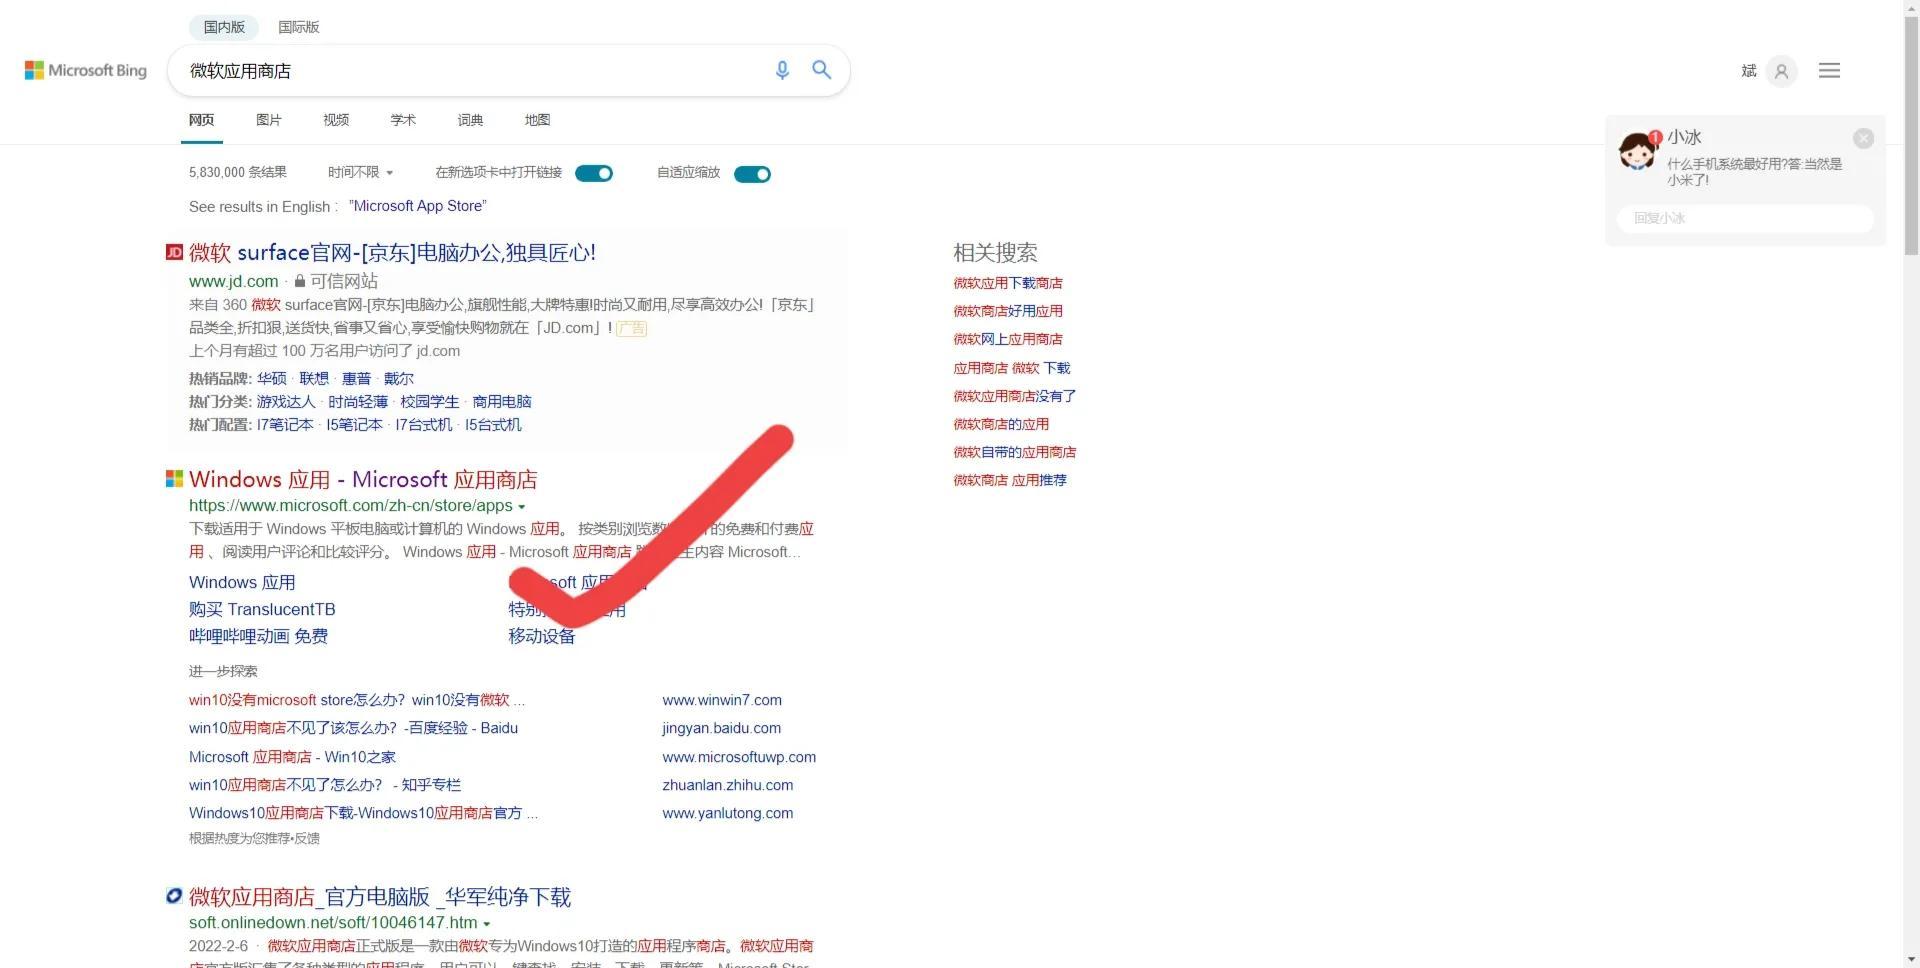Open the zhuanlan.zhihu.com link
Screen dimensions: 1920x968
click(x=727, y=785)
